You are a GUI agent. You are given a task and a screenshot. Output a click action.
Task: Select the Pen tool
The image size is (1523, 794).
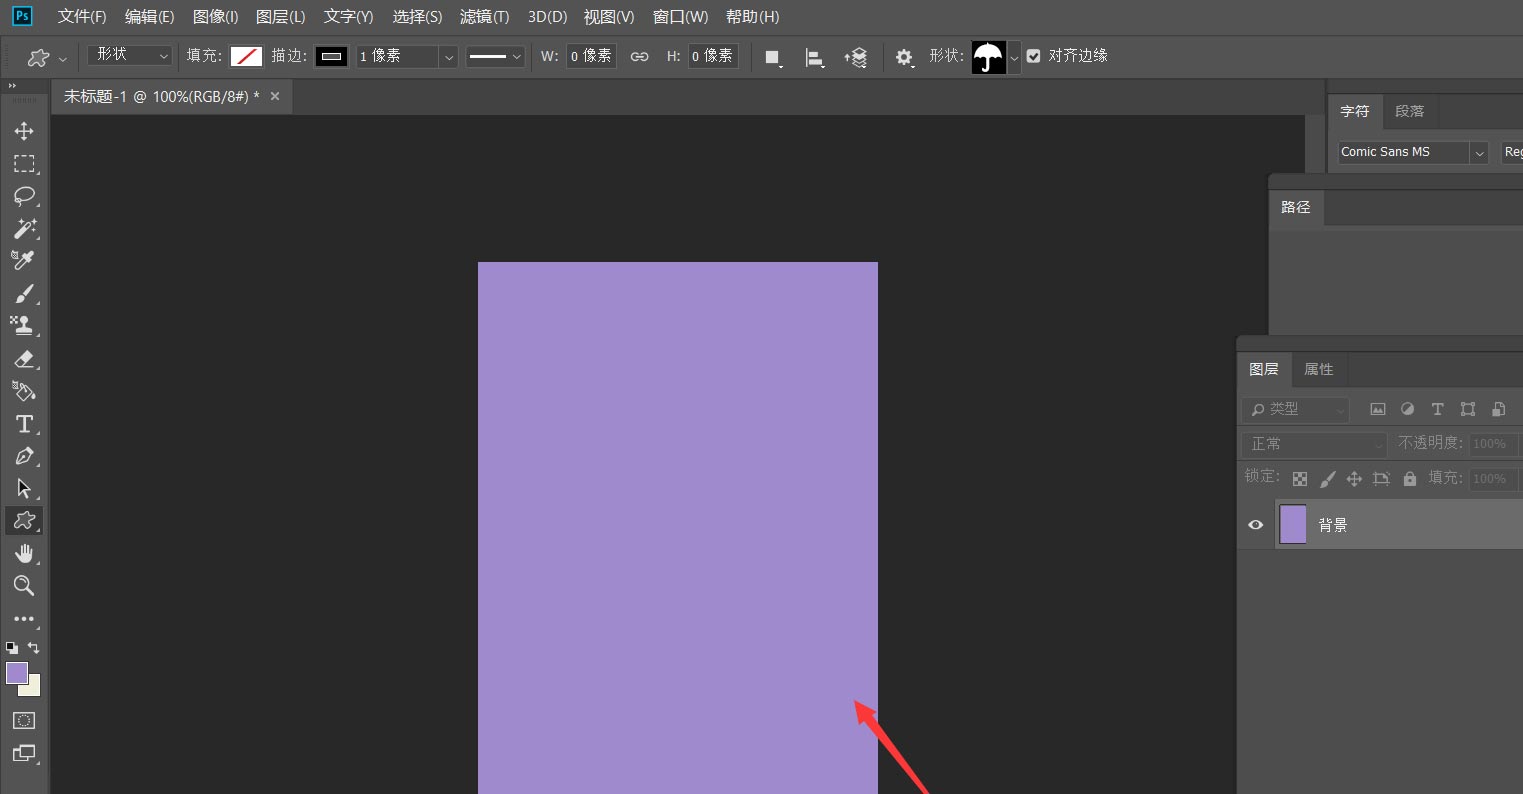pos(24,456)
